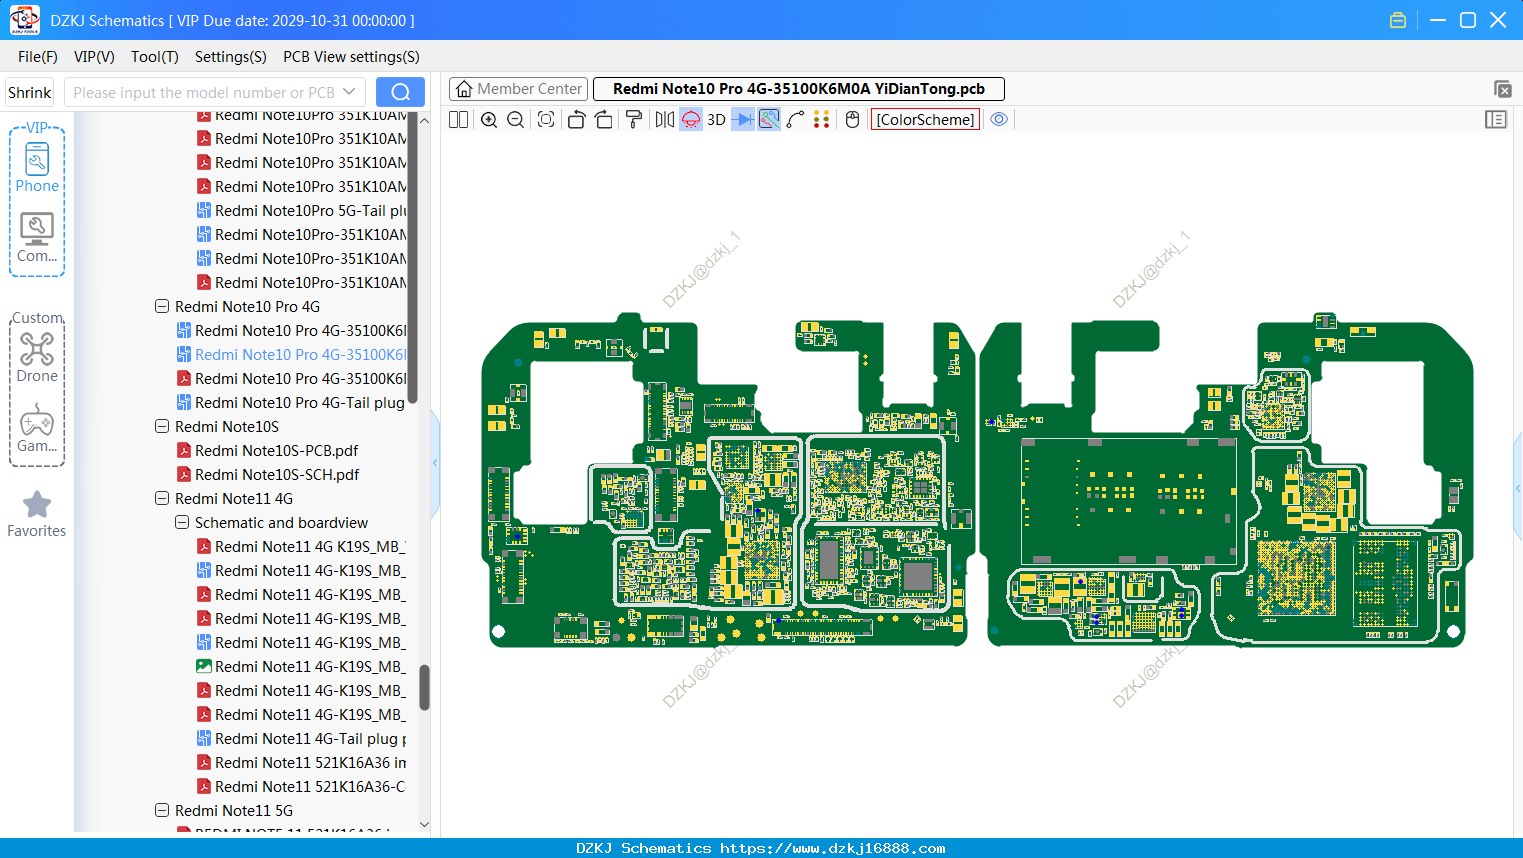Open the right side panel icon

[x=1496, y=120]
